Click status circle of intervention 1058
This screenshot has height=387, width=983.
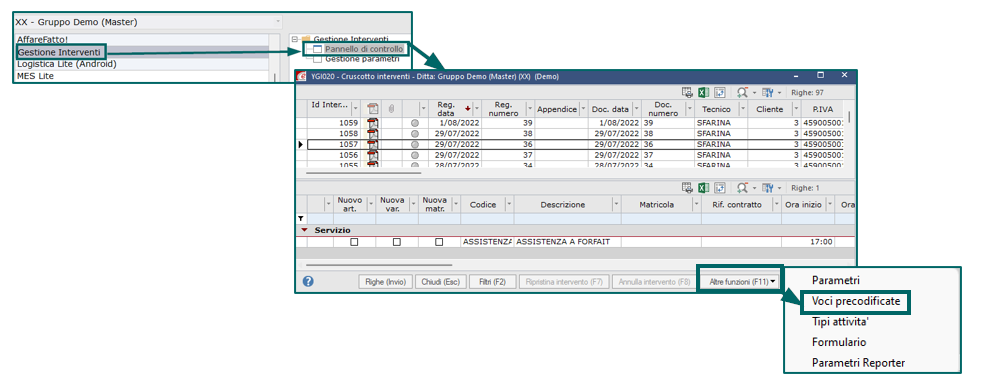point(414,134)
